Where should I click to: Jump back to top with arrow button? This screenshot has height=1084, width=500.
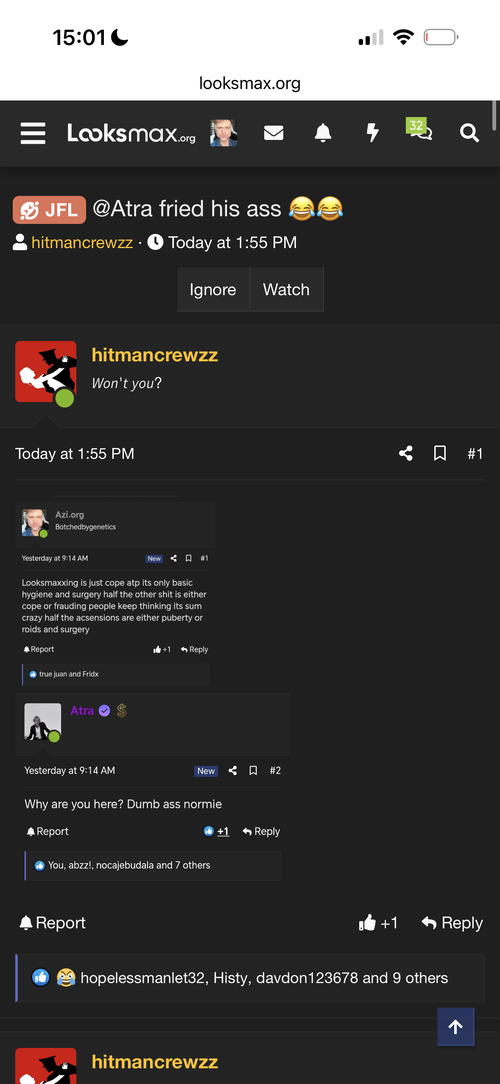456,1027
